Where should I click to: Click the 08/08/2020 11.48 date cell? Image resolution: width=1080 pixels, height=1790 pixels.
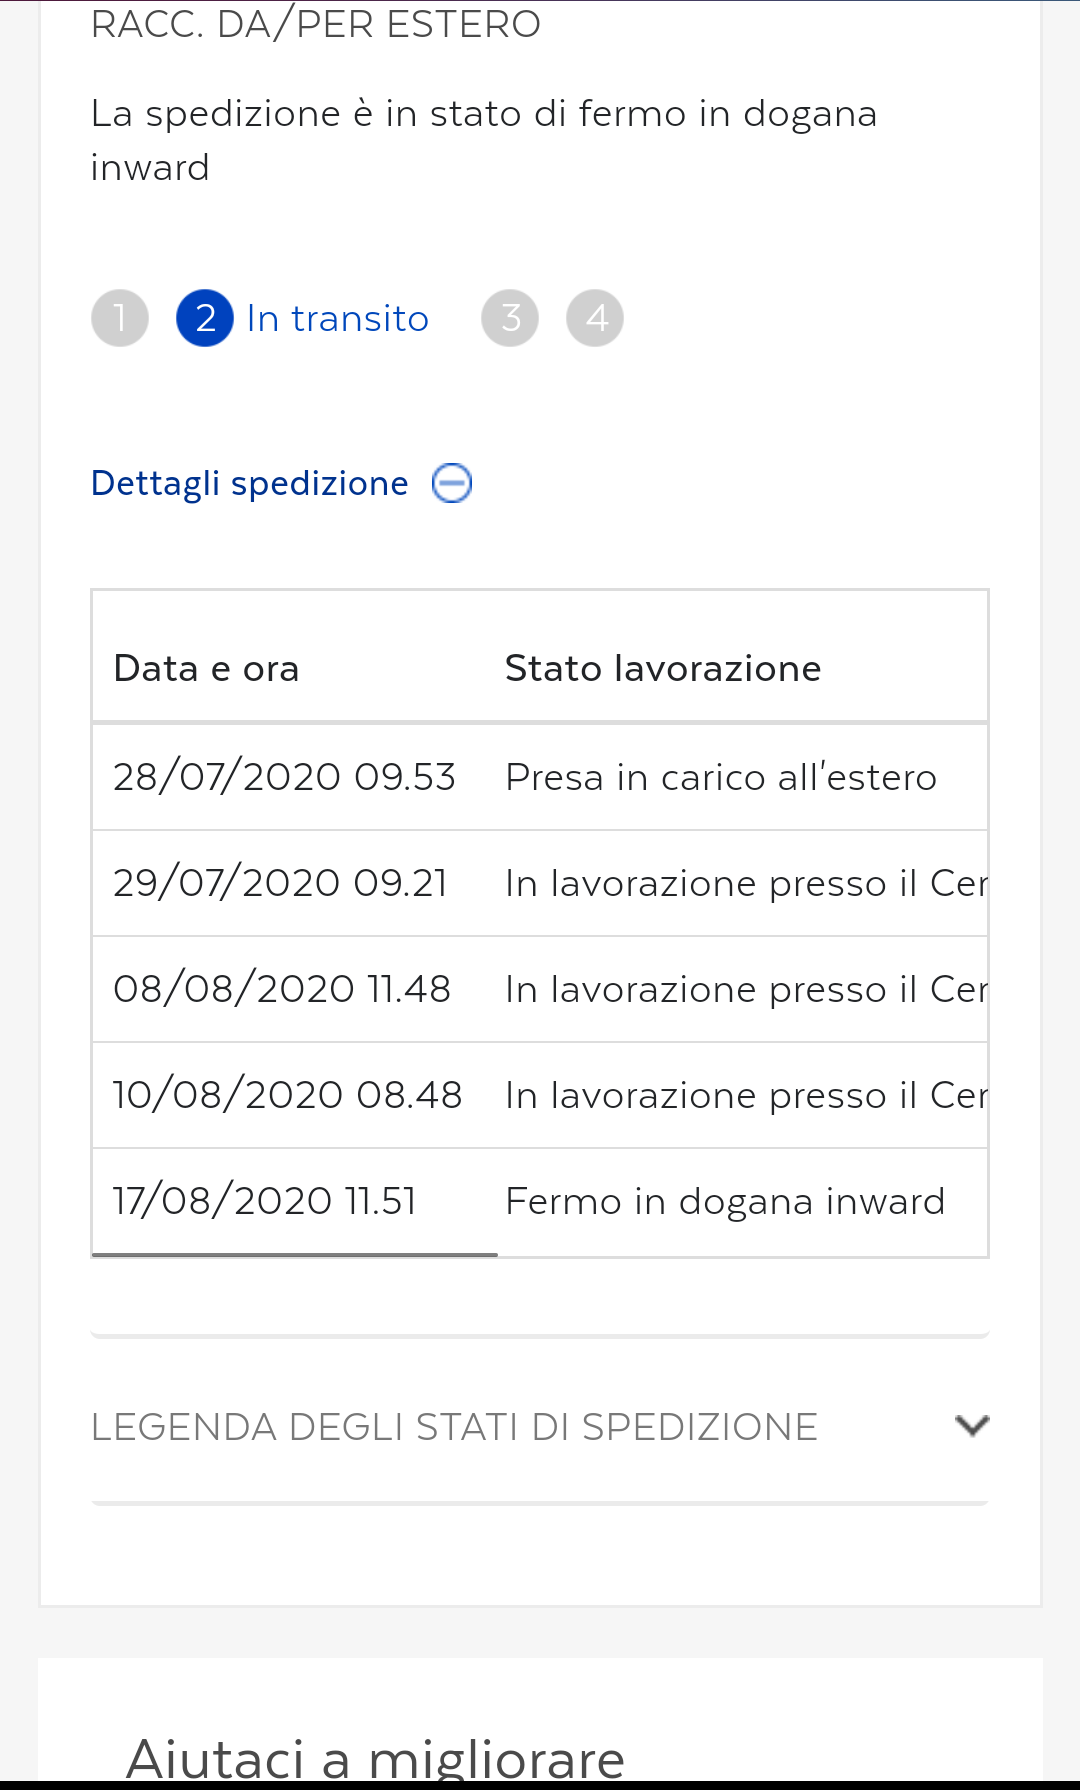(x=282, y=989)
